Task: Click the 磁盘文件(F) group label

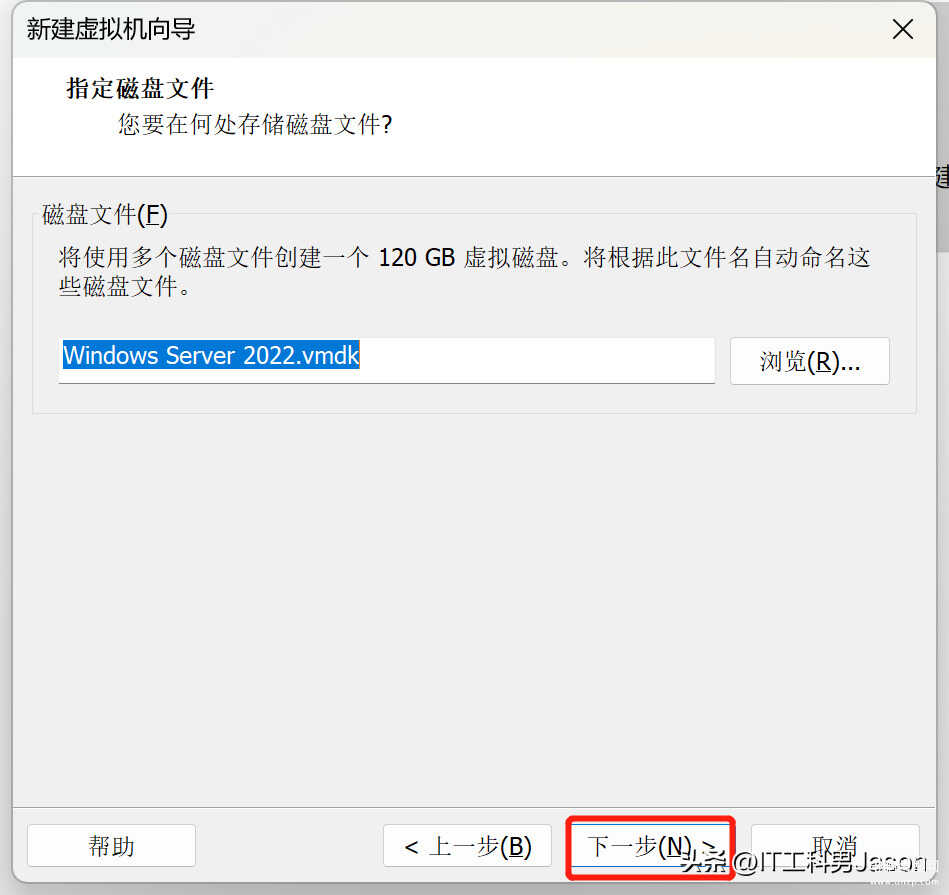Action: 105,215
